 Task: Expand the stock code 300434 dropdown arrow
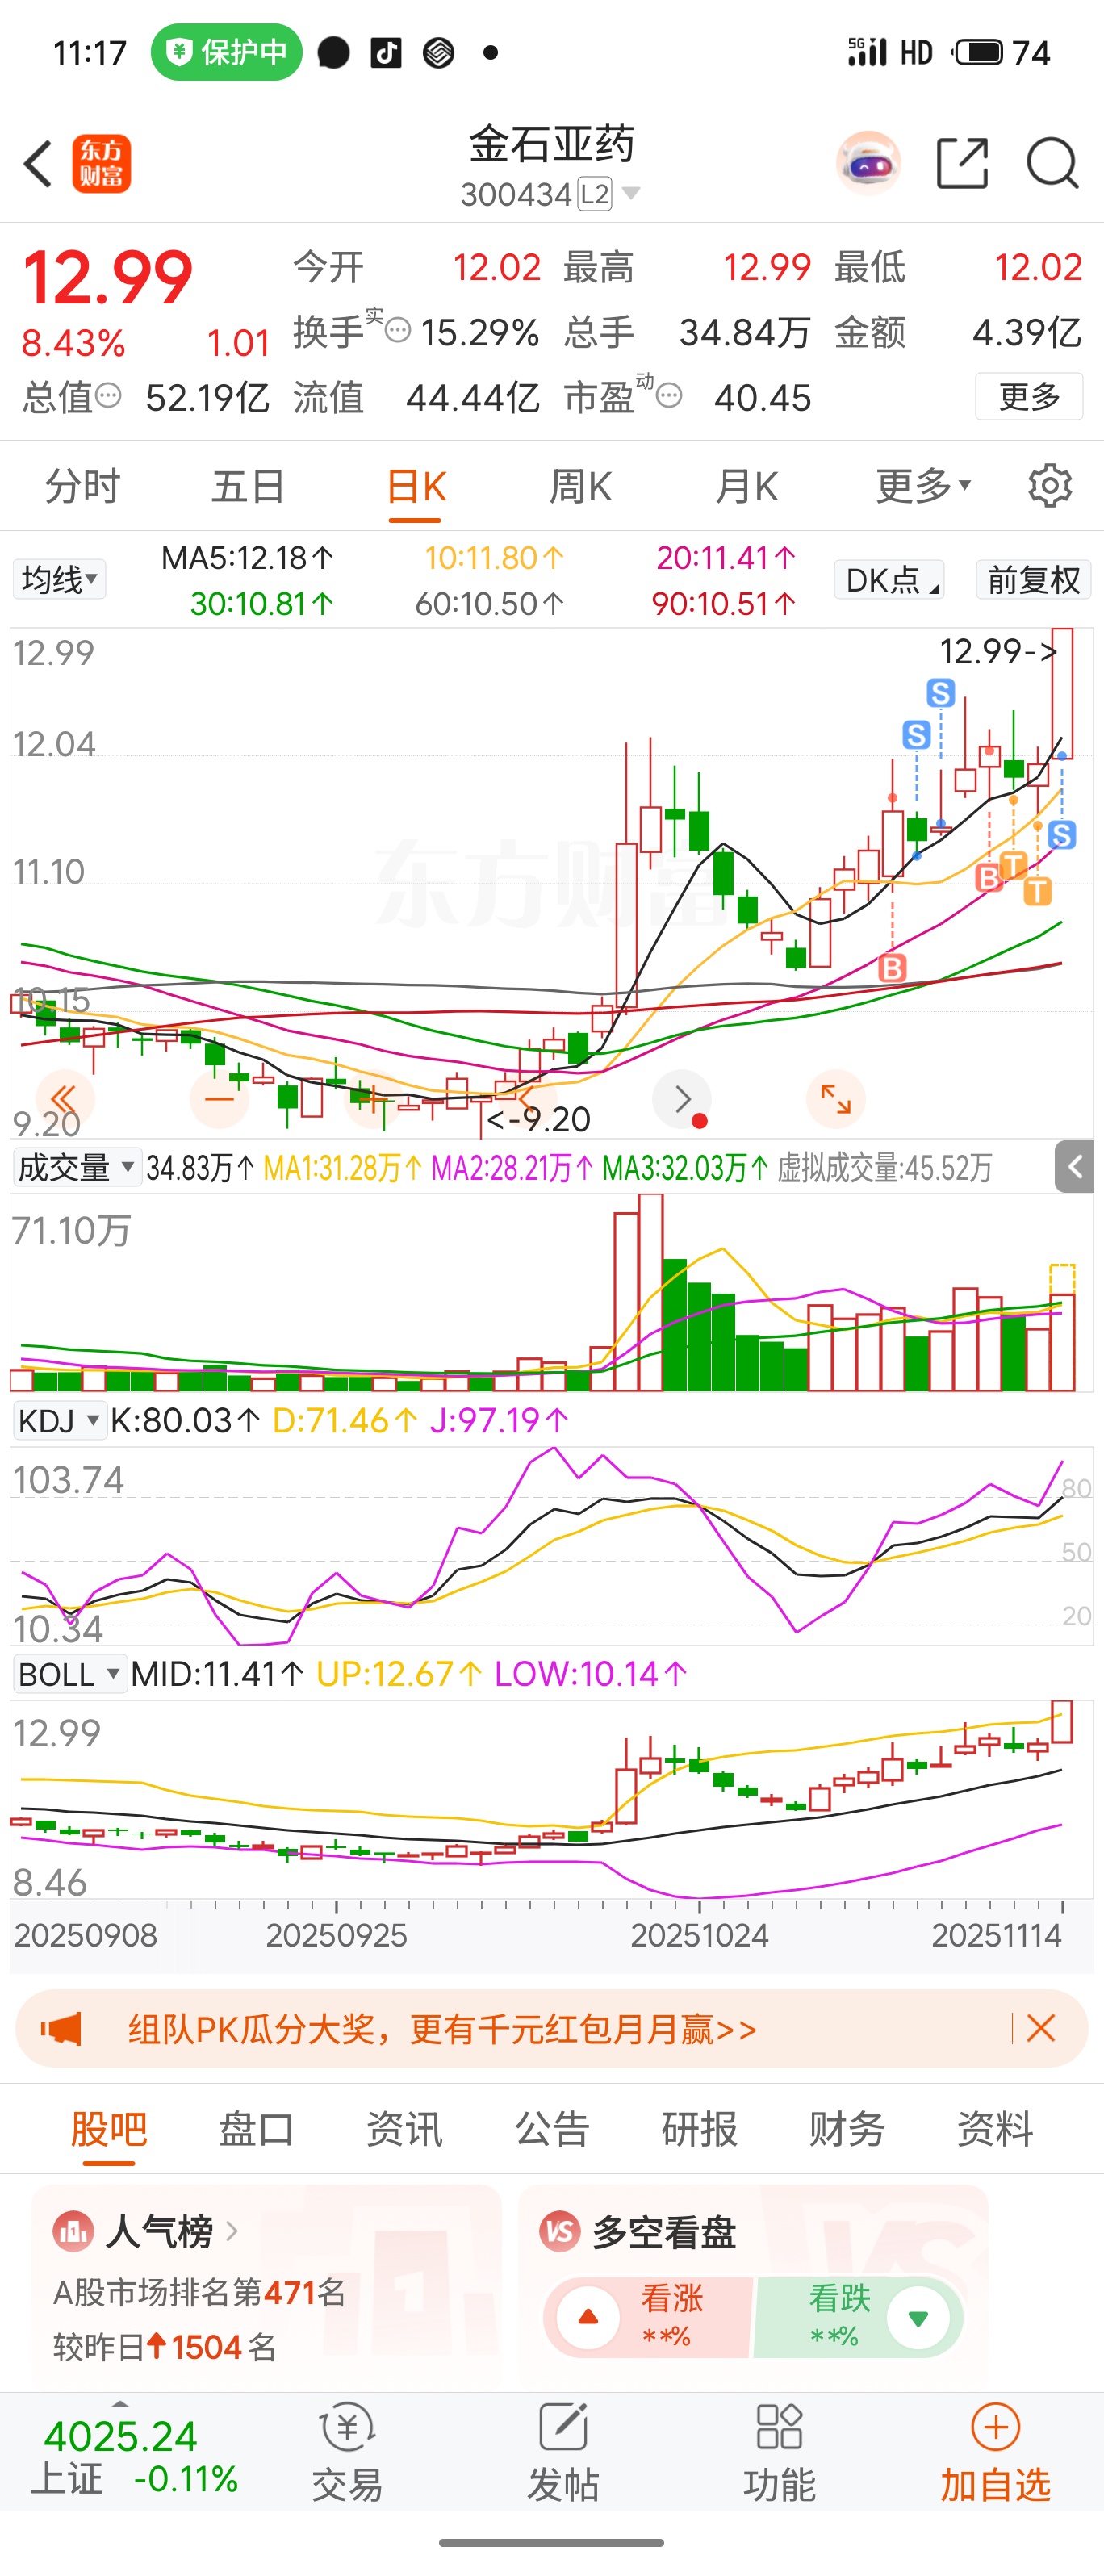click(x=631, y=192)
